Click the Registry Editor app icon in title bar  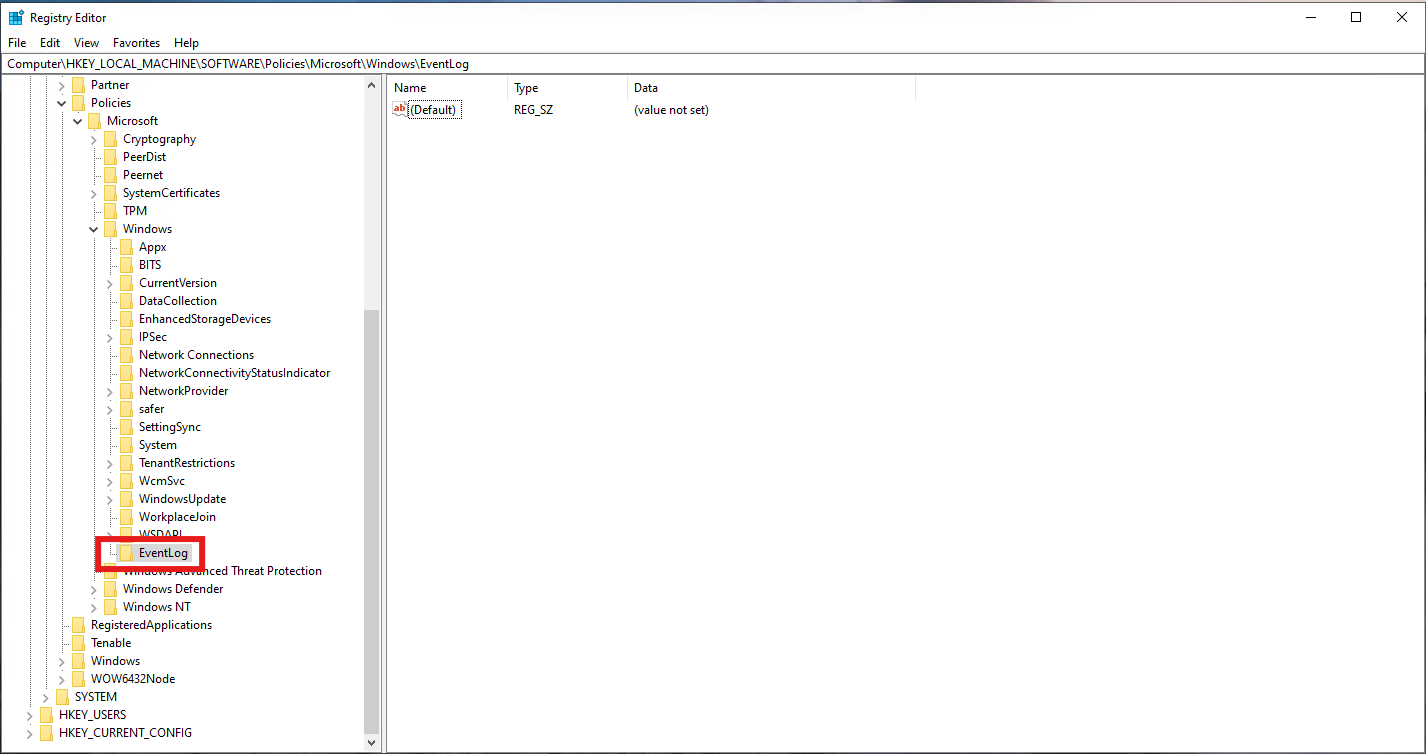16,18
